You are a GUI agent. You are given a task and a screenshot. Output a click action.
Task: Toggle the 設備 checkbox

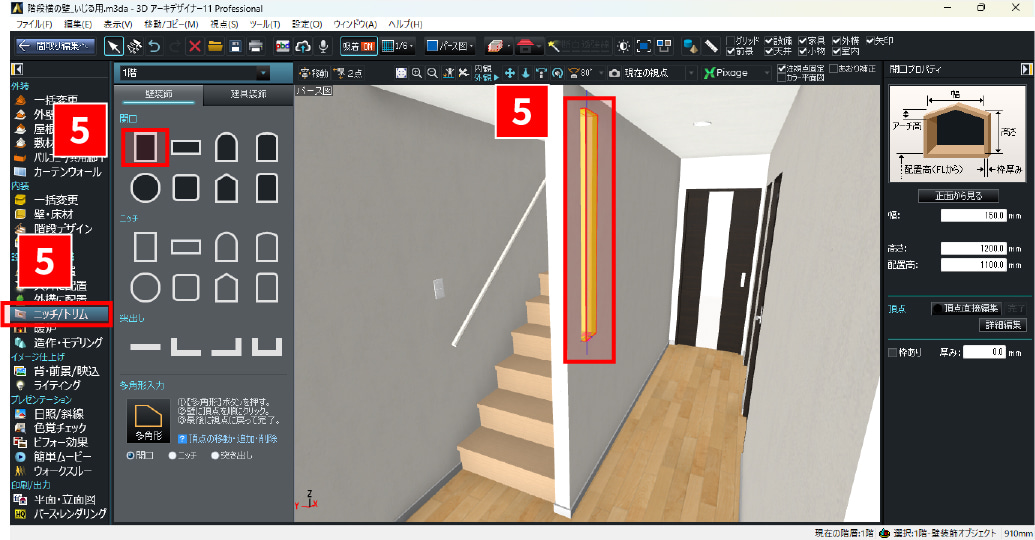(x=769, y=41)
